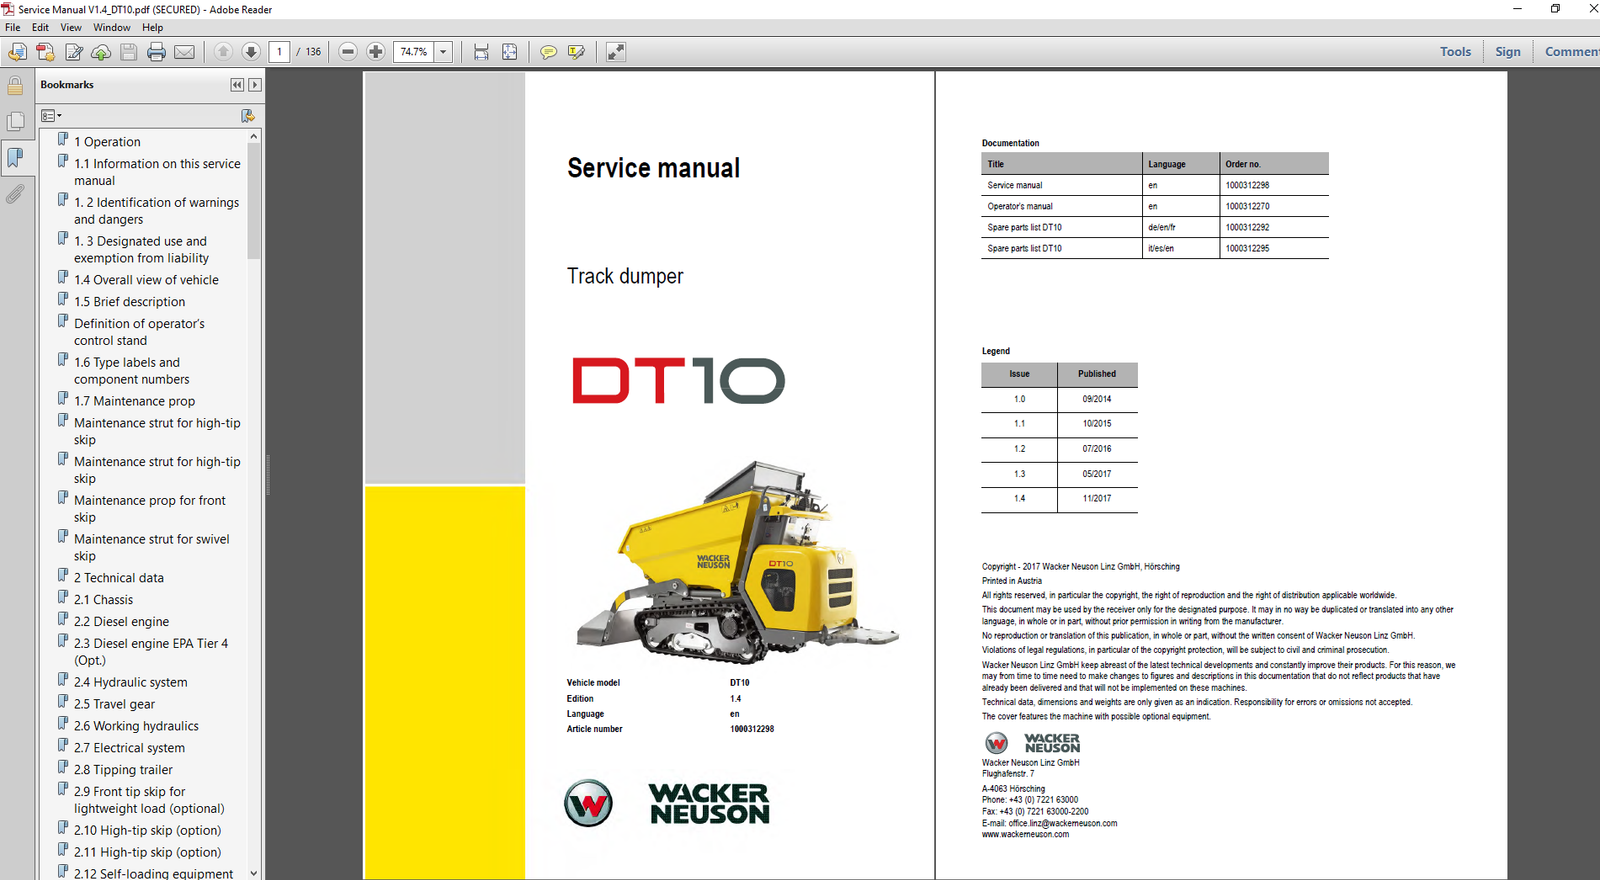Image resolution: width=1600 pixels, height=880 pixels.
Task: Open the bookmarks options dropdown menu
Action: pyautogui.click(x=51, y=116)
